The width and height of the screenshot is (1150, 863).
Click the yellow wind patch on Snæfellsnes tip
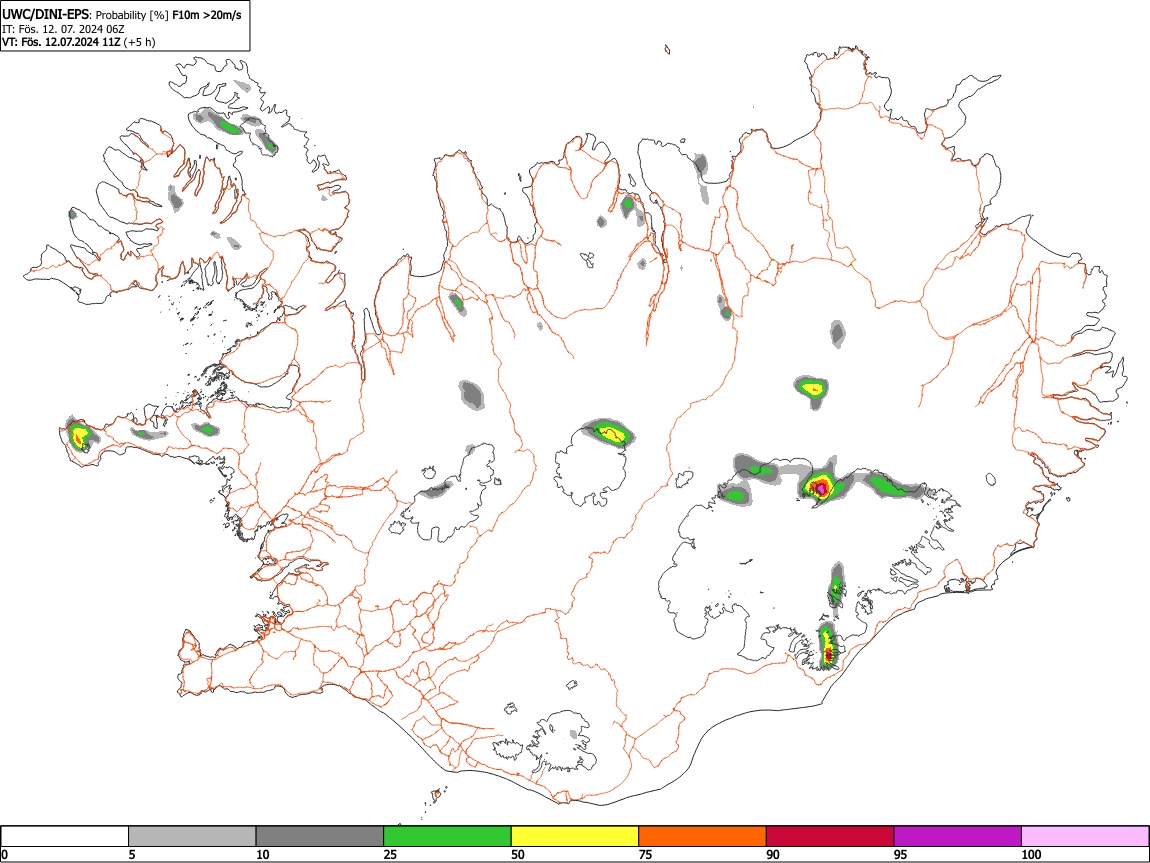coord(78,437)
